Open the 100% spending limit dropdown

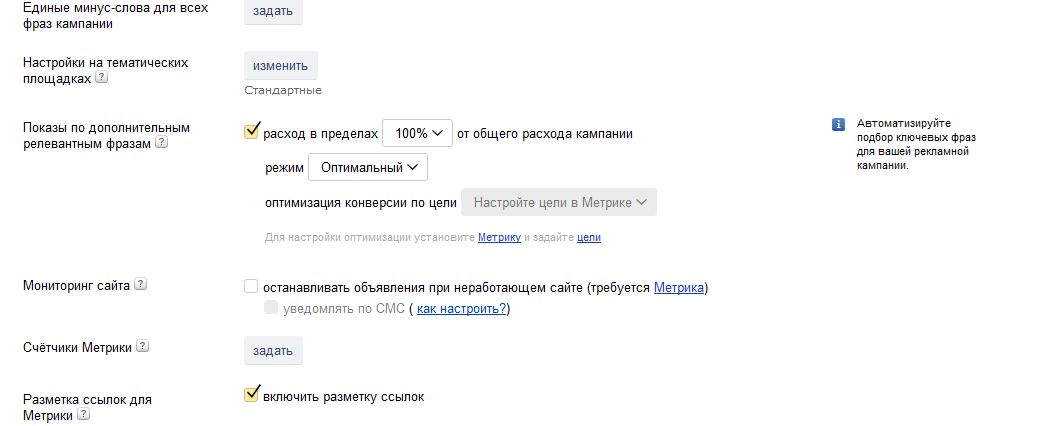pyautogui.click(x=417, y=133)
